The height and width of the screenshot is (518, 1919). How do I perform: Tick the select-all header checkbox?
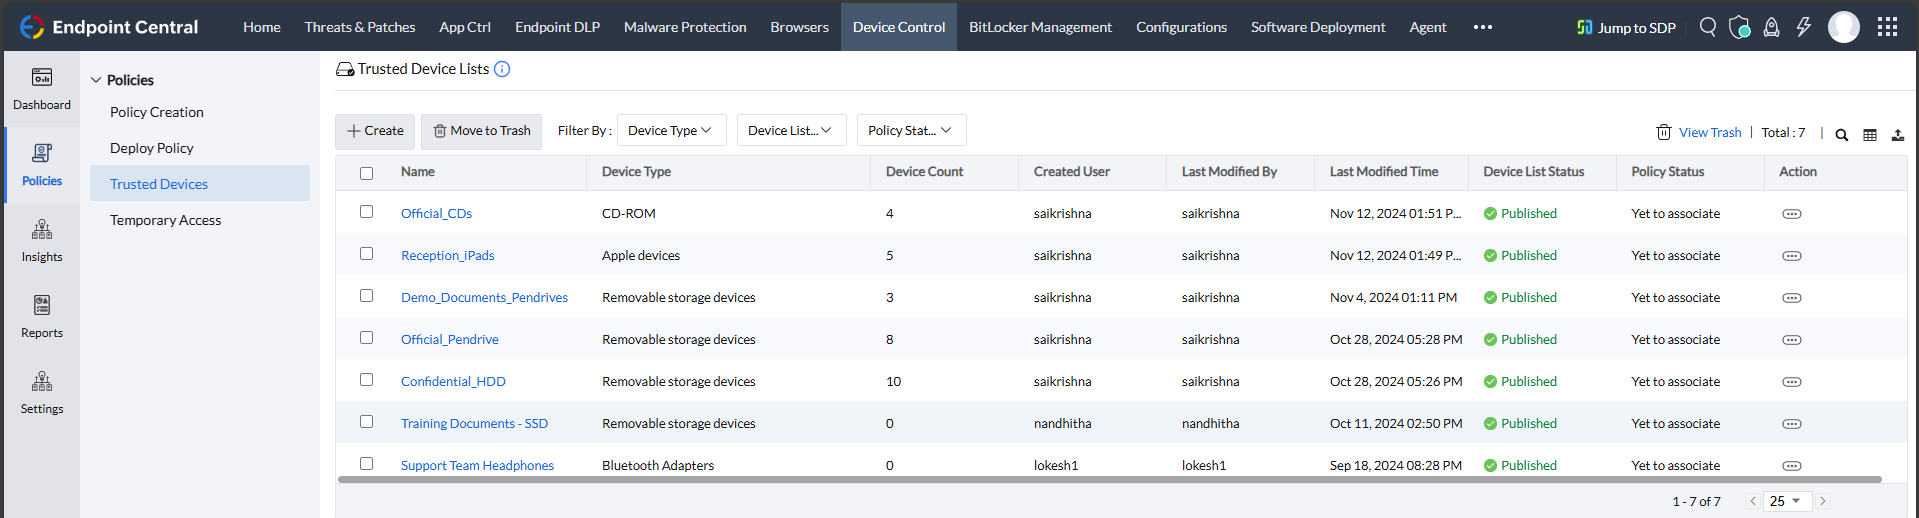click(x=367, y=173)
